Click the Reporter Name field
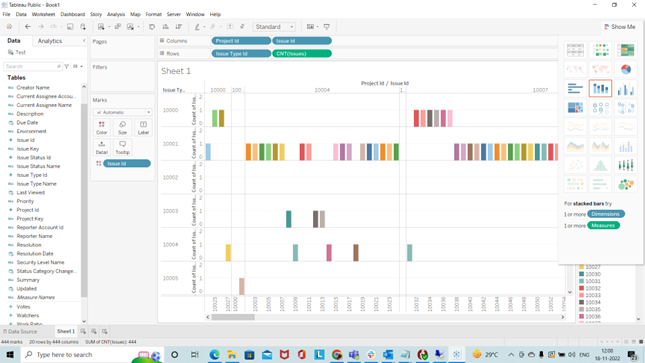The image size is (645, 363). 35,236
